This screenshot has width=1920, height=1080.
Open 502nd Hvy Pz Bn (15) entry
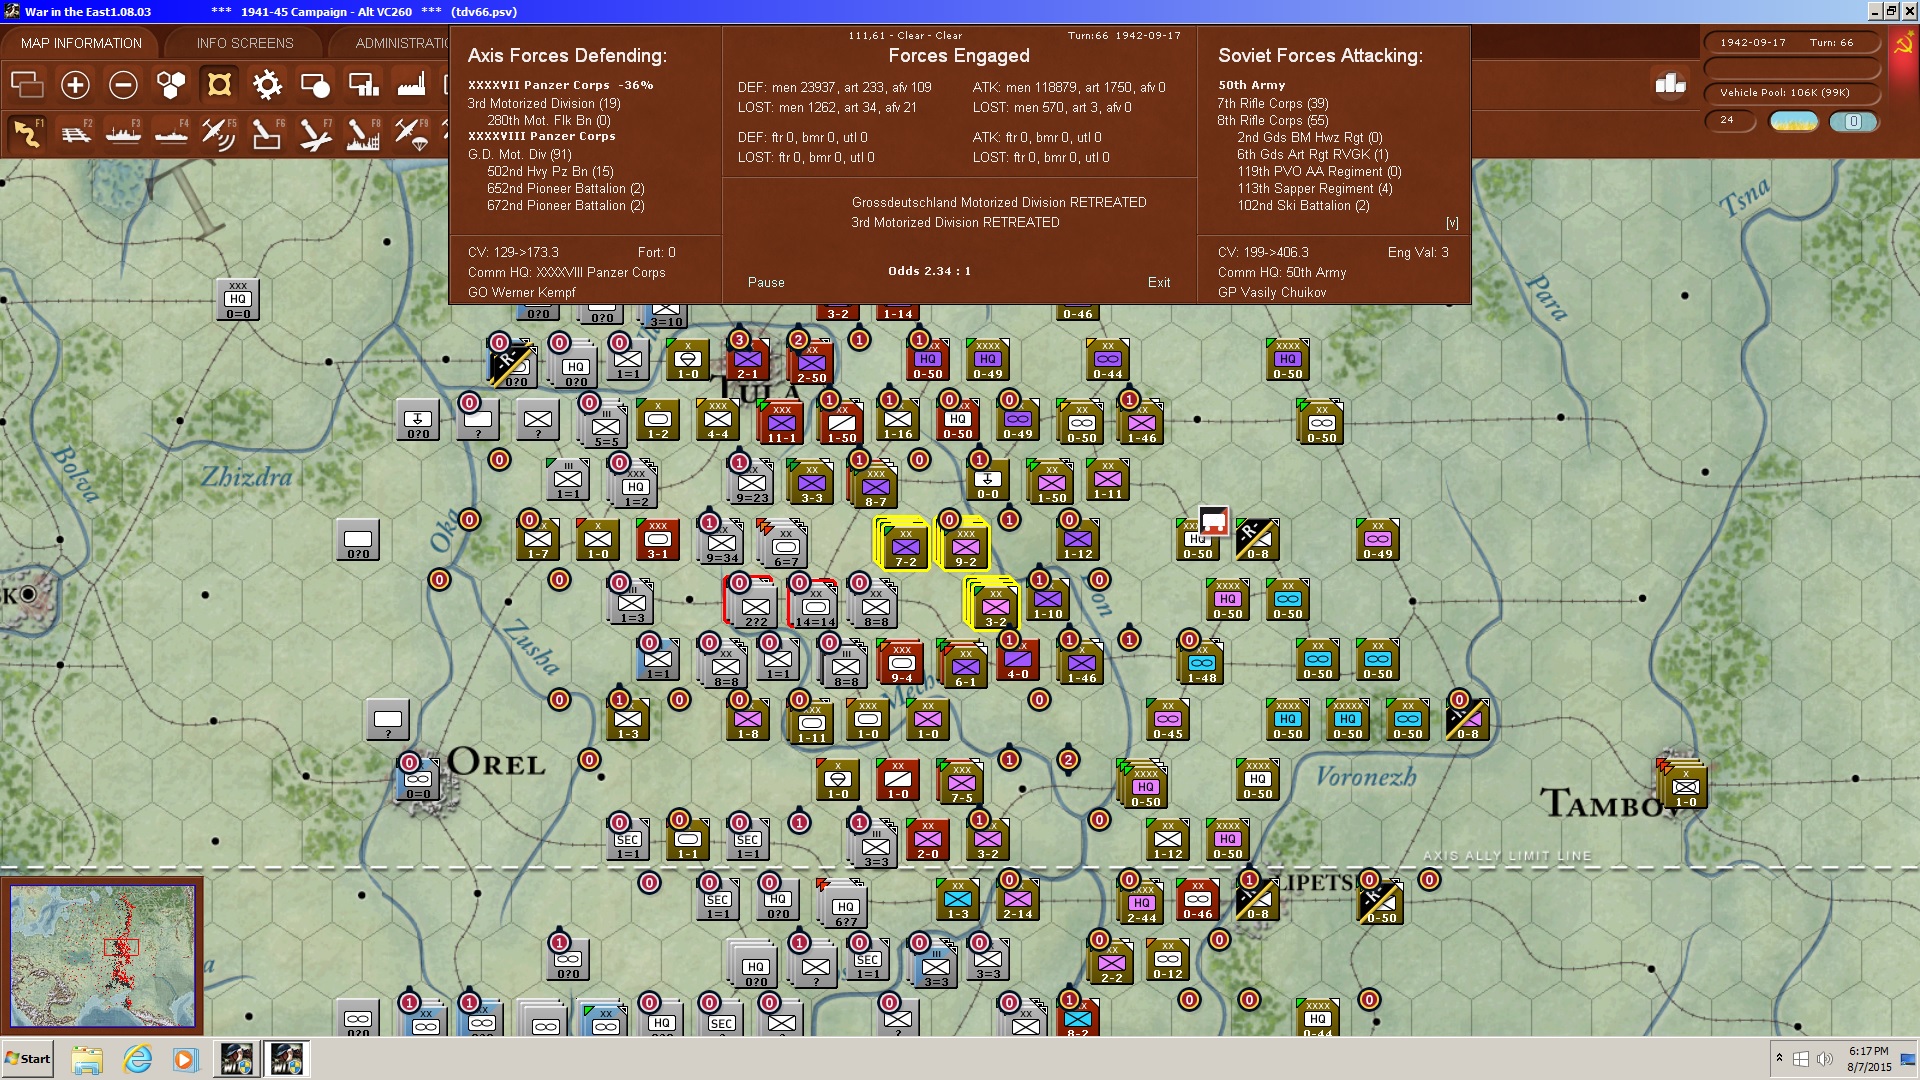pos(550,171)
